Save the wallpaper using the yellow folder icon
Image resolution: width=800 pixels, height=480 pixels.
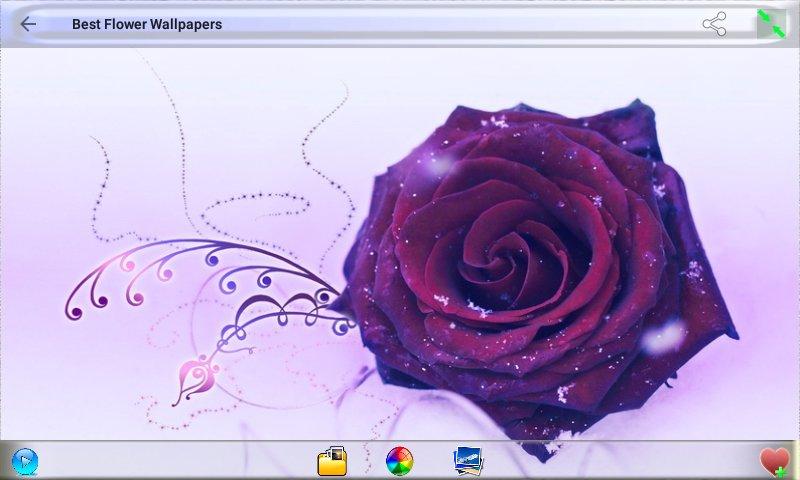pos(332,461)
